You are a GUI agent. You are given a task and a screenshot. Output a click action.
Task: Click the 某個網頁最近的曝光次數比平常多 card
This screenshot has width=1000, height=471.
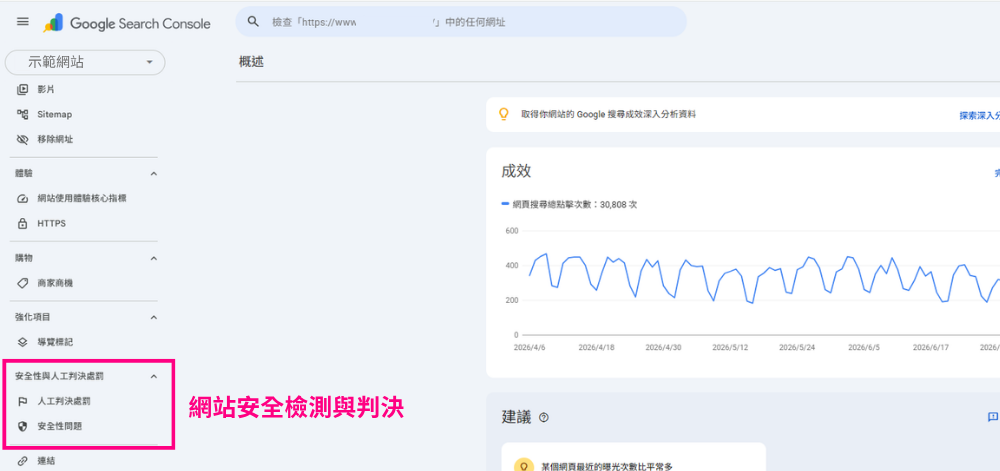[633, 457]
